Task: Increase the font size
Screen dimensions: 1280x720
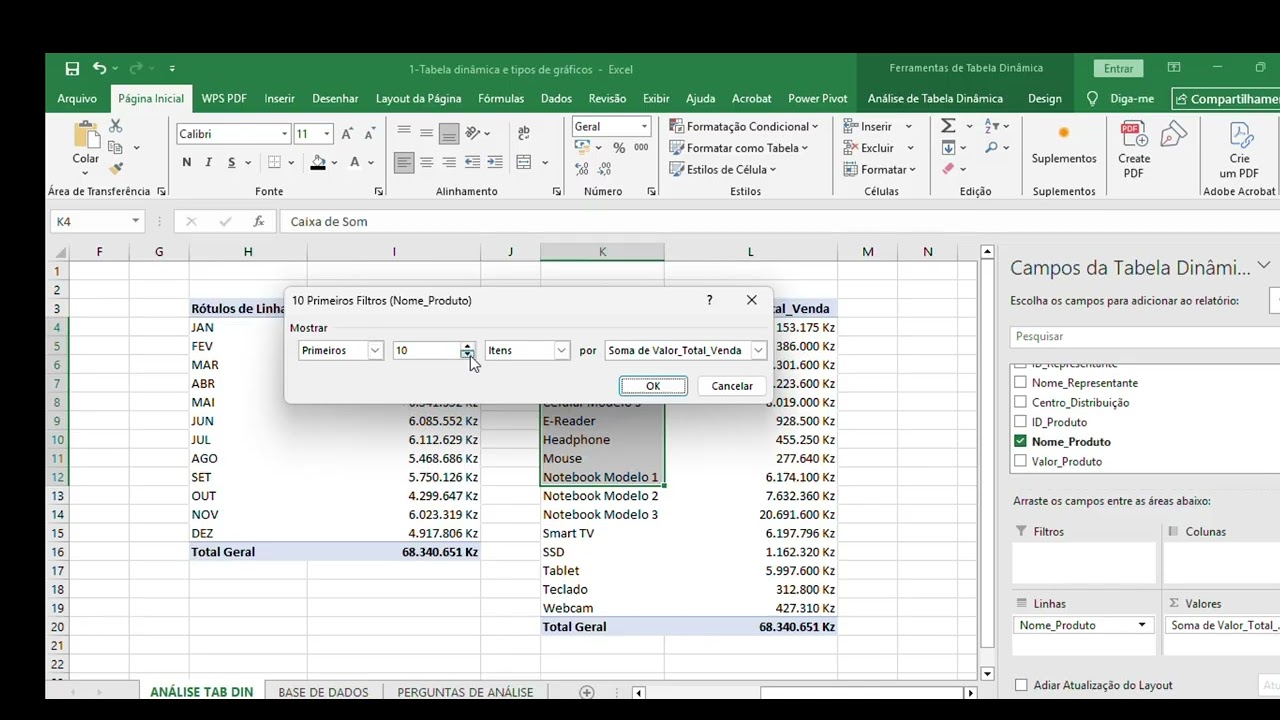Action: [347, 134]
